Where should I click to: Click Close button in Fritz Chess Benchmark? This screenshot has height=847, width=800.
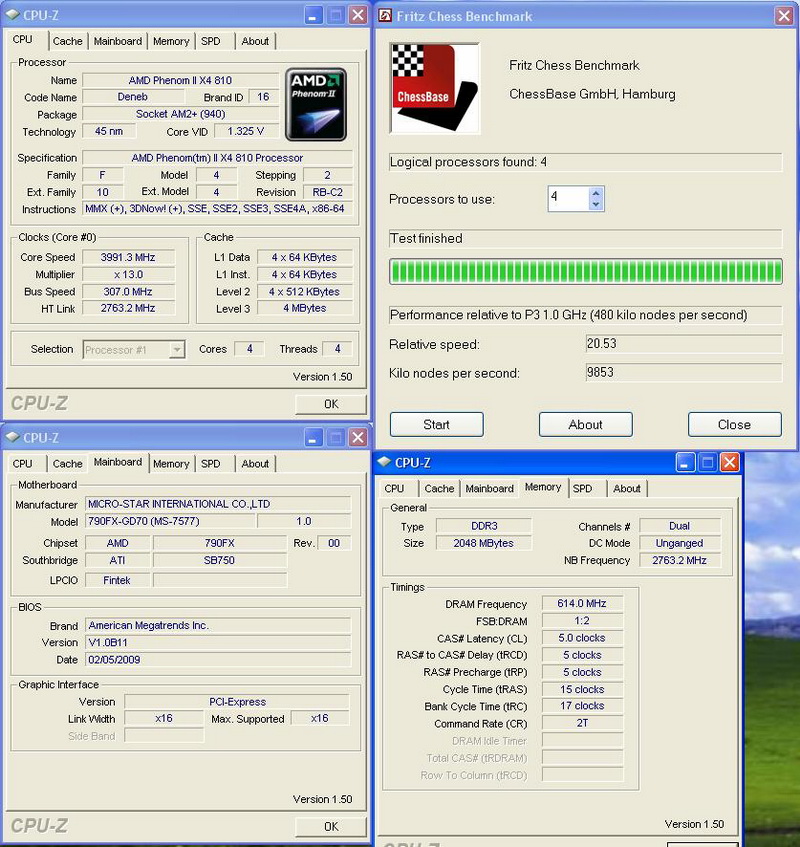[735, 425]
